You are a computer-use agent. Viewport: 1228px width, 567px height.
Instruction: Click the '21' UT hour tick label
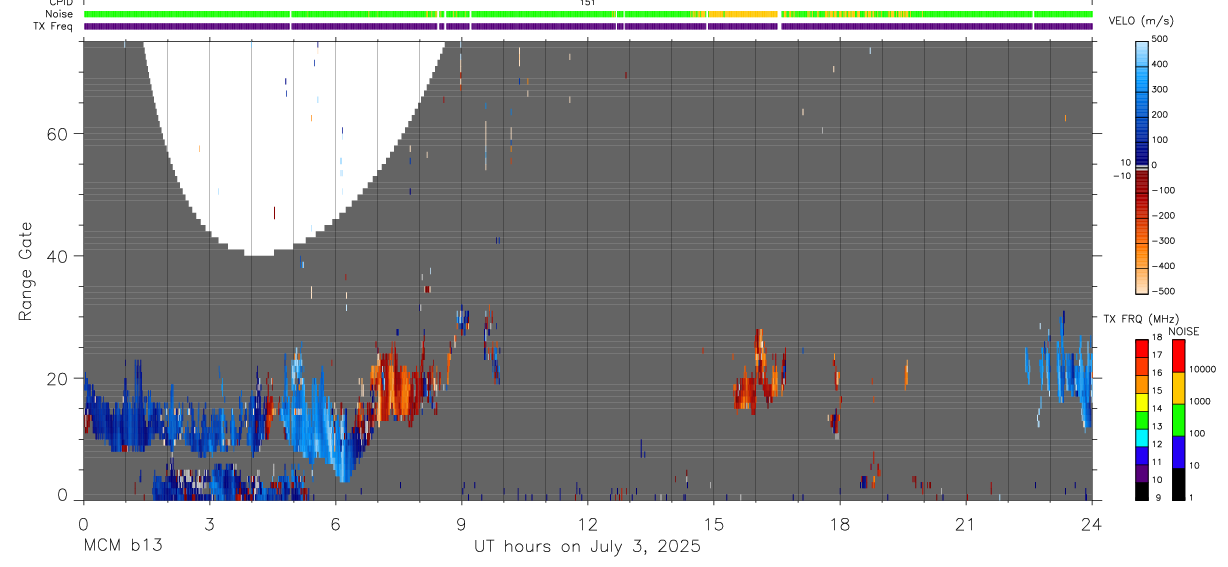tap(965, 524)
